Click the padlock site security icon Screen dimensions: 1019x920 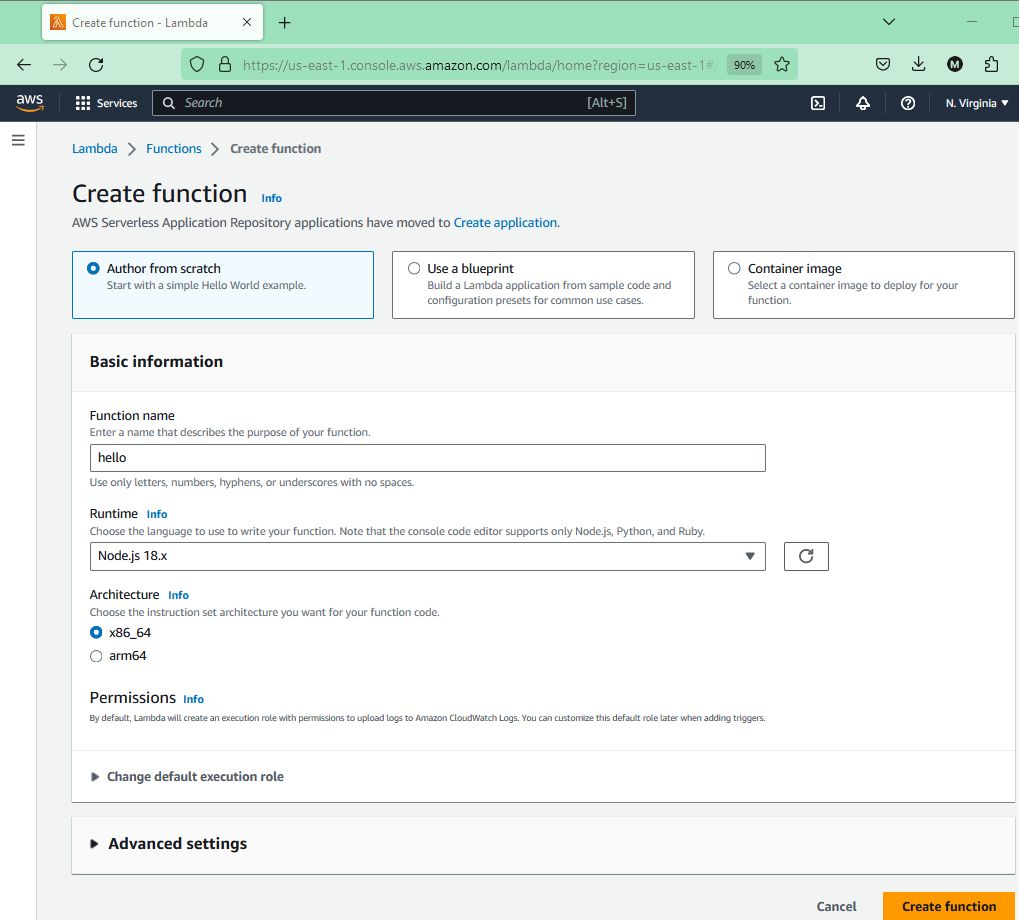point(225,64)
